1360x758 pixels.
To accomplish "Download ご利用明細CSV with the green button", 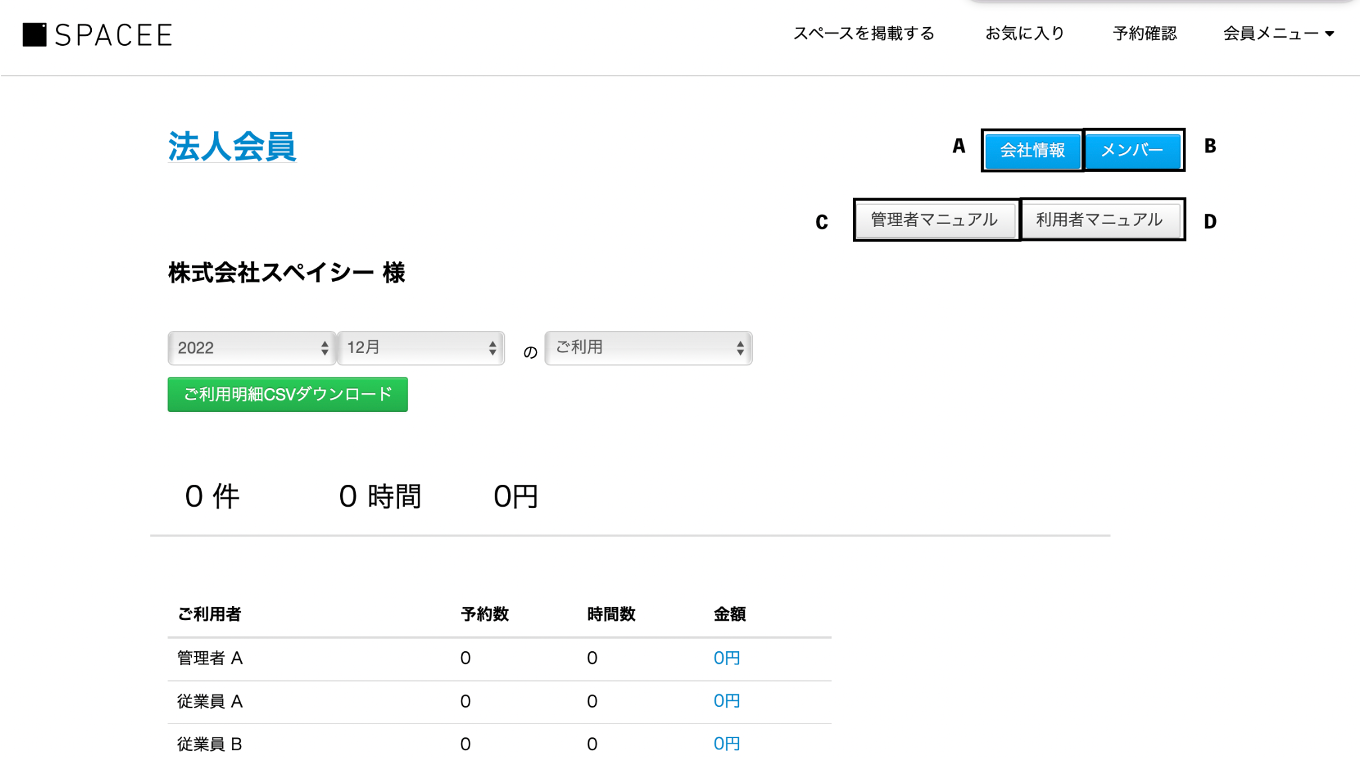I will (x=288, y=395).
